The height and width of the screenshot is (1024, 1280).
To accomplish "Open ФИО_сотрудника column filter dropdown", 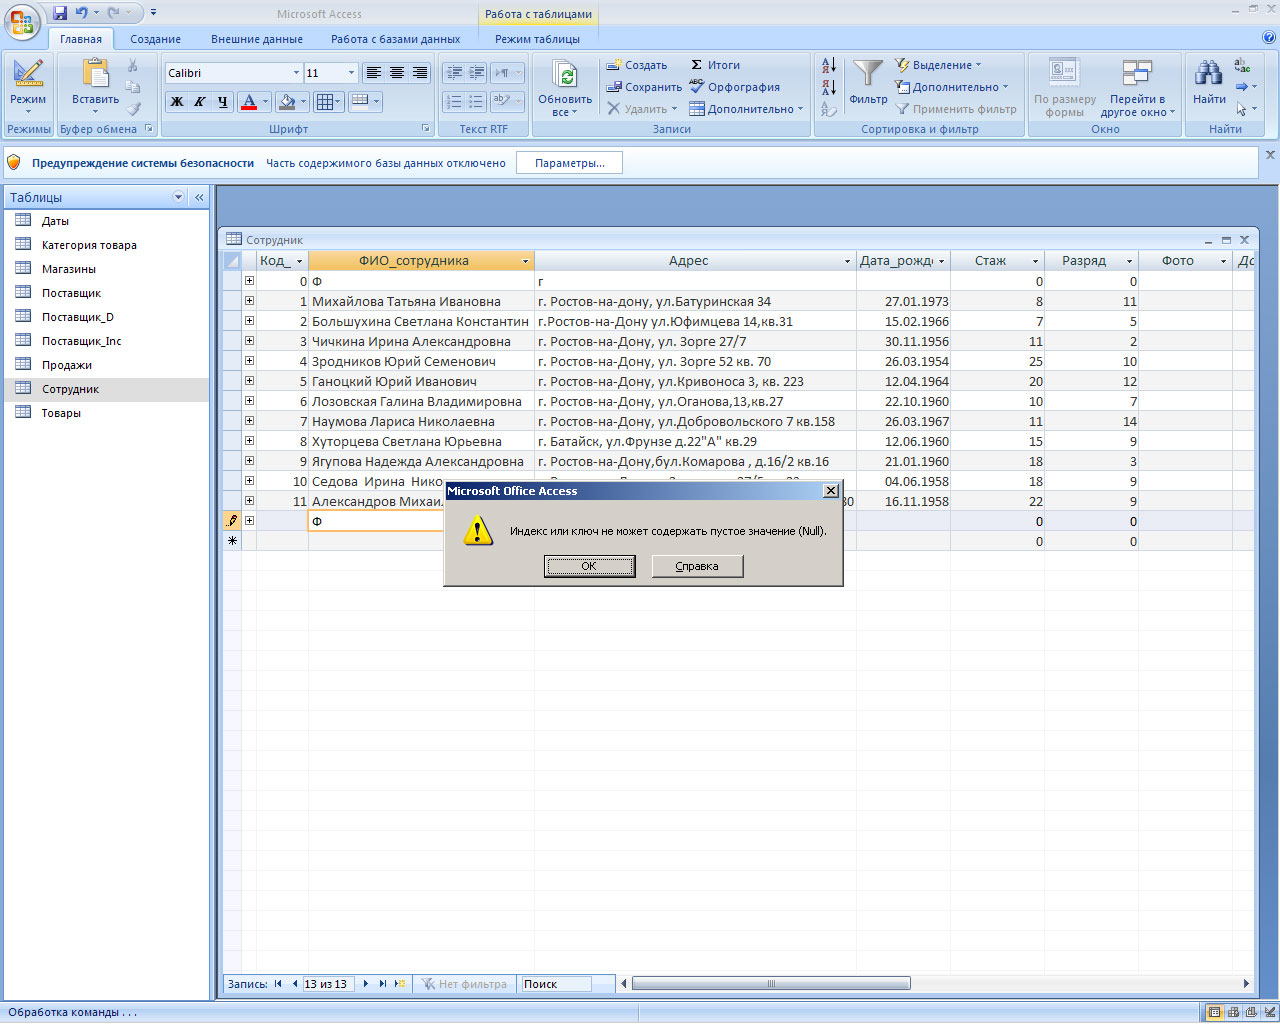I will click(525, 261).
